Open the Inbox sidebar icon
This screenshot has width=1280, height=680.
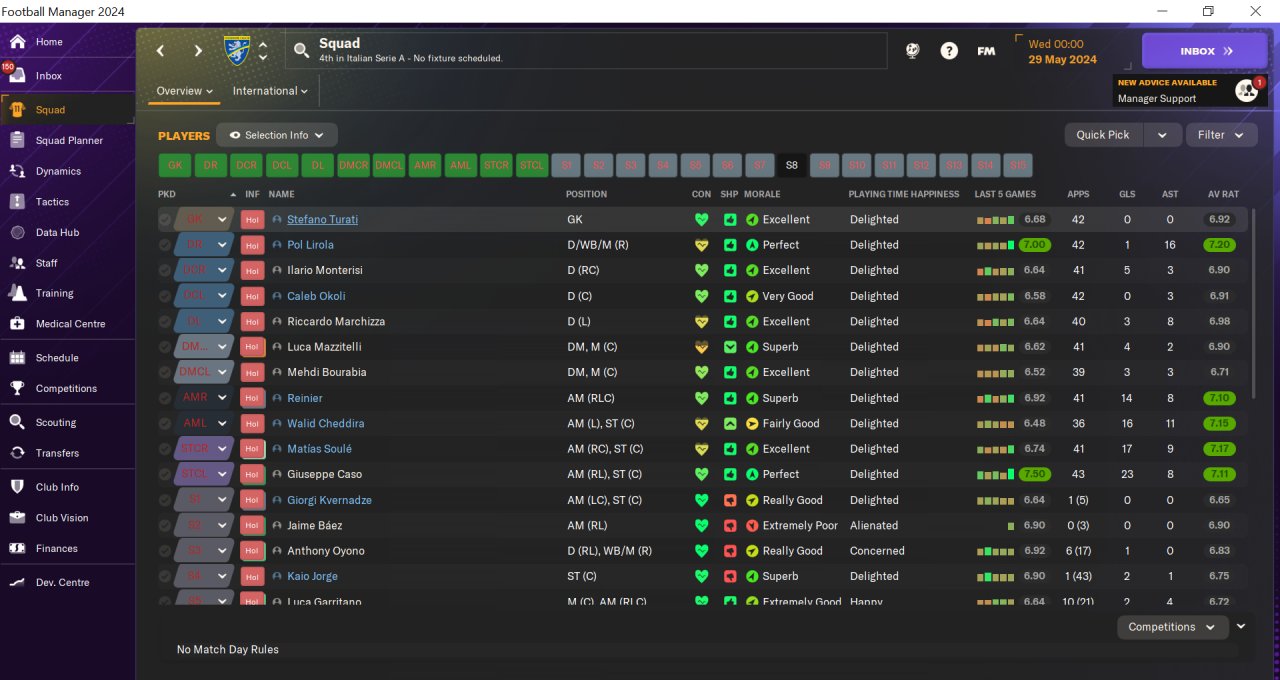17,76
